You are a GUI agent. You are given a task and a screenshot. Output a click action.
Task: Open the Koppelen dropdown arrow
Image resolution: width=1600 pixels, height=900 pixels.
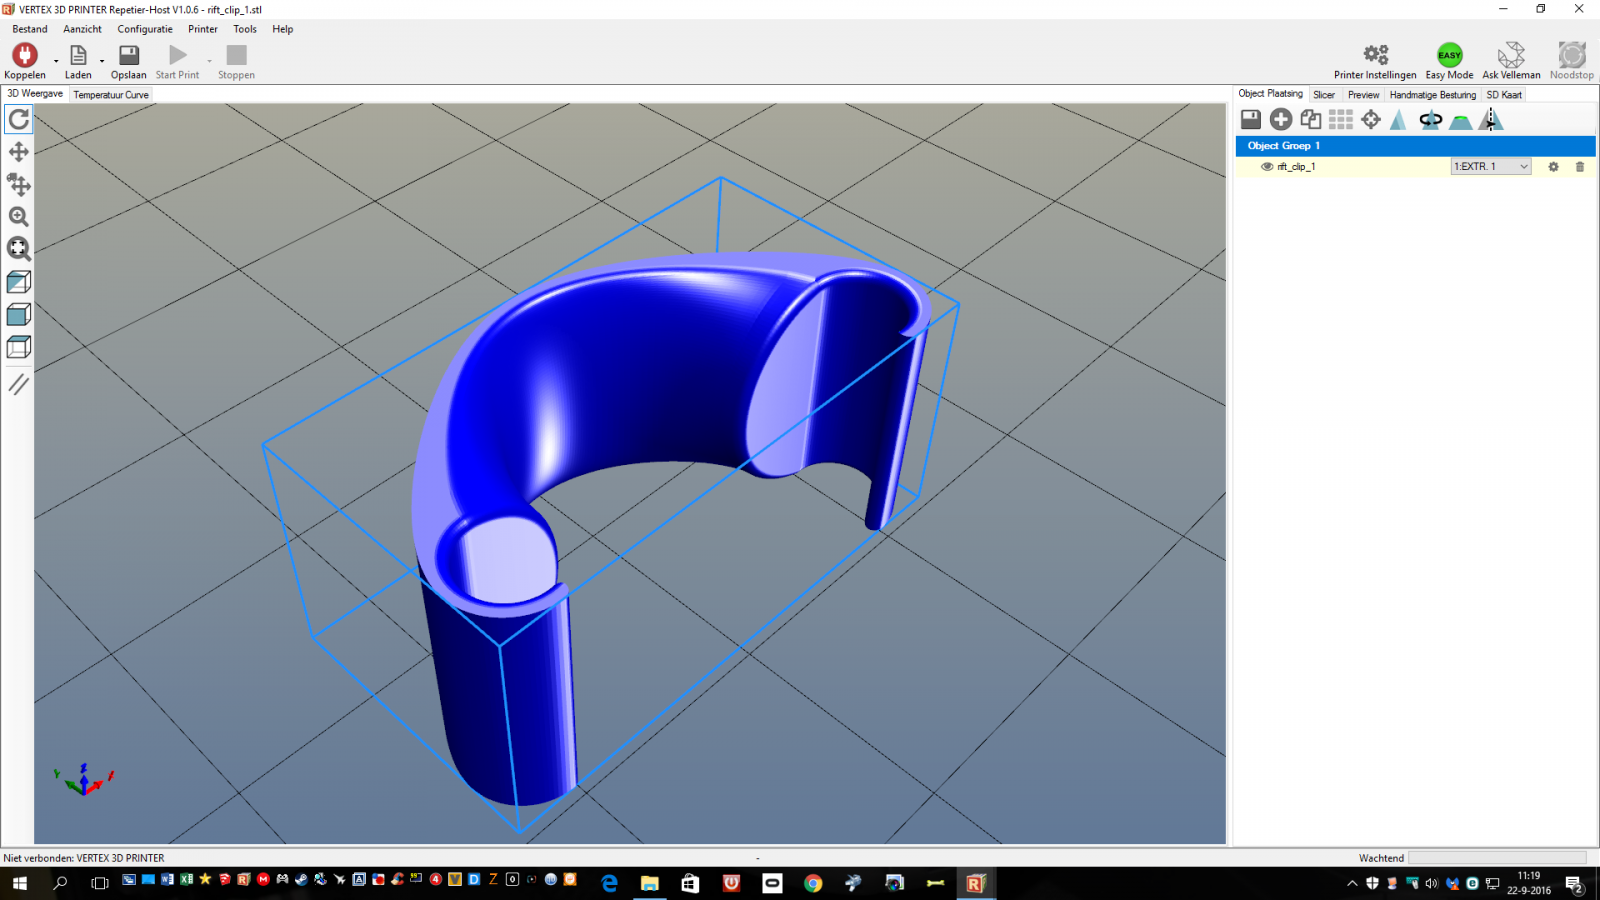tap(56, 61)
